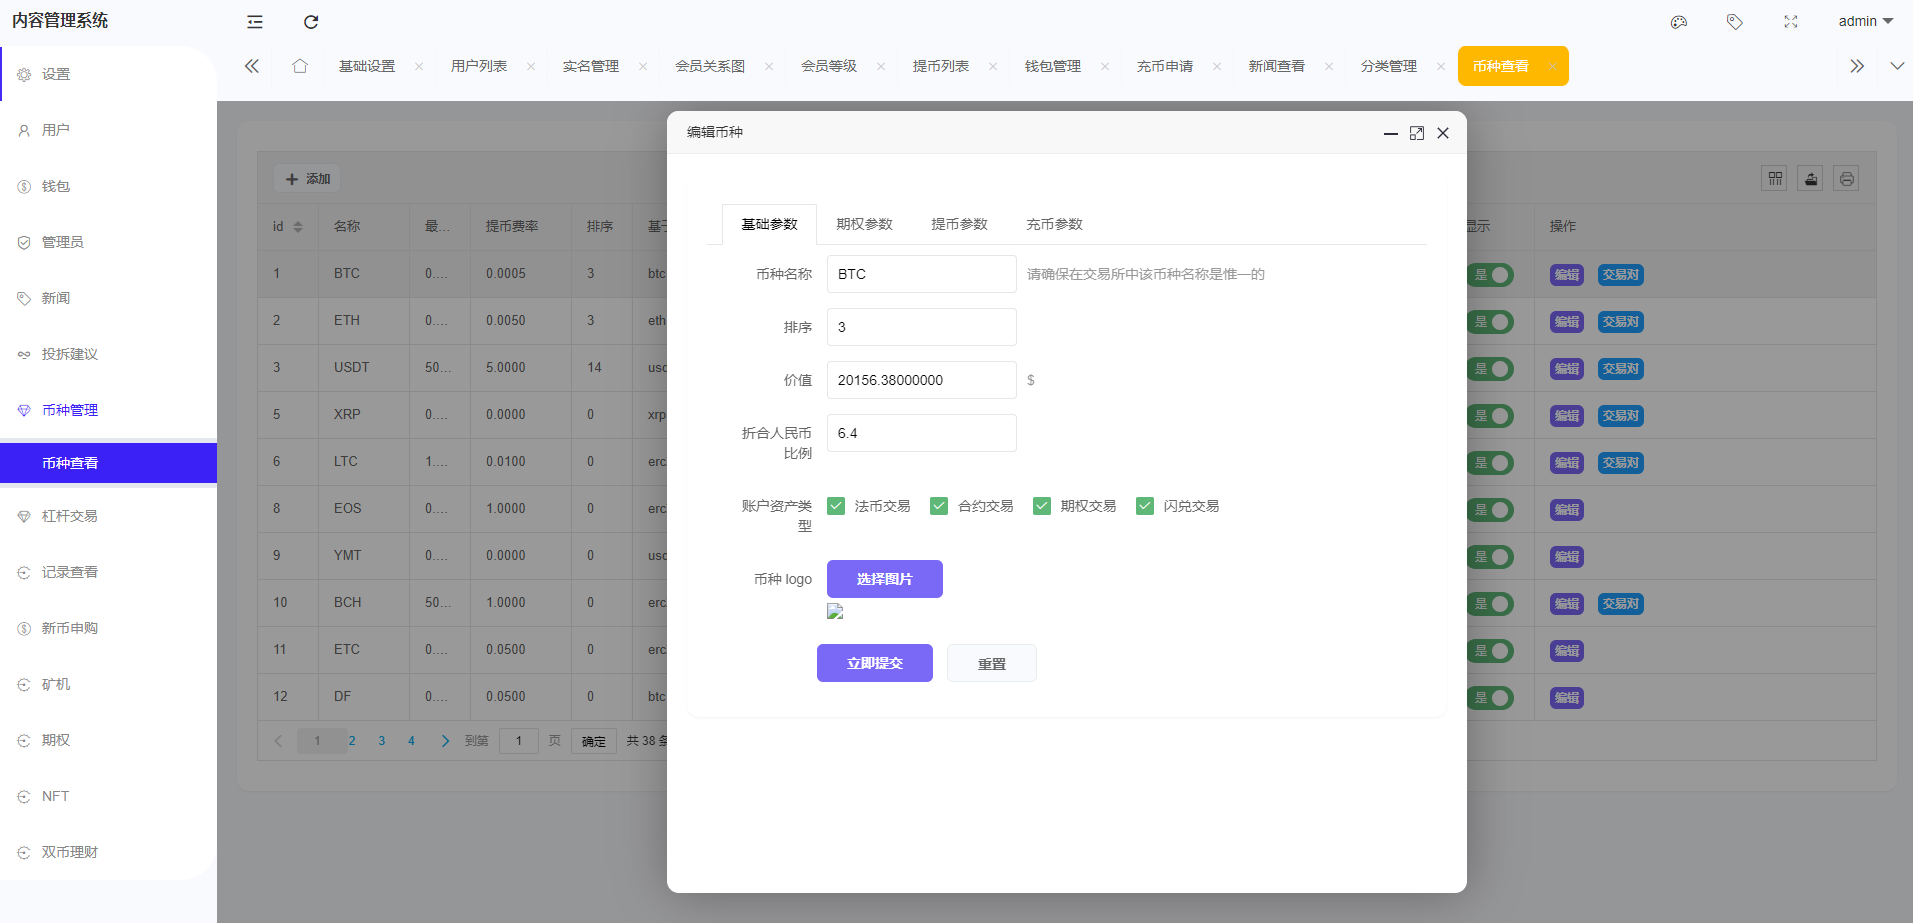Click the refresh icon in top bar
The height and width of the screenshot is (923, 1913).
click(x=311, y=22)
